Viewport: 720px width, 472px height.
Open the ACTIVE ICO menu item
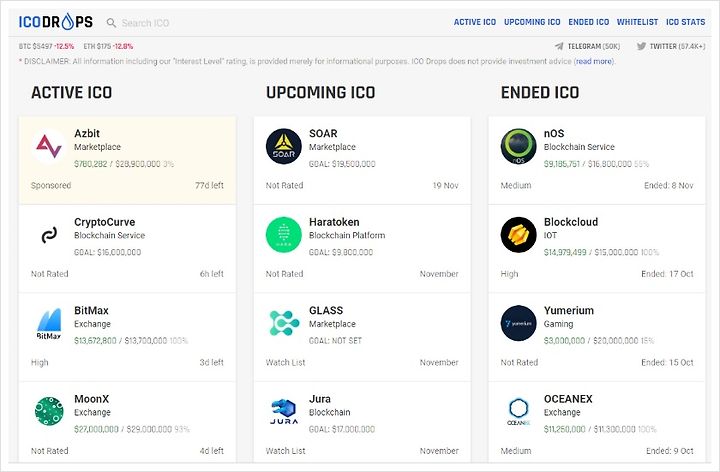pyautogui.click(x=475, y=22)
